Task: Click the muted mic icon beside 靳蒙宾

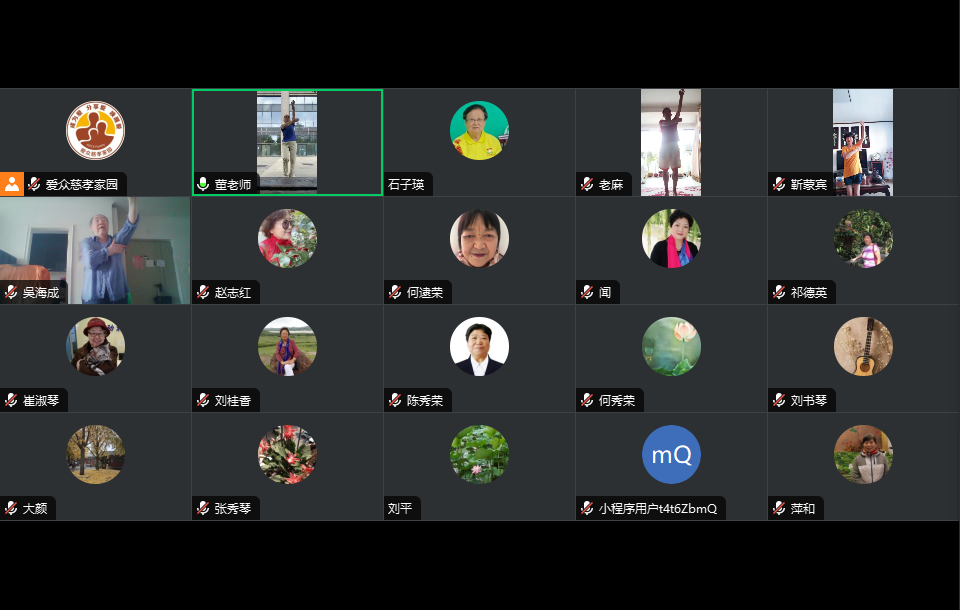Action: click(x=779, y=184)
